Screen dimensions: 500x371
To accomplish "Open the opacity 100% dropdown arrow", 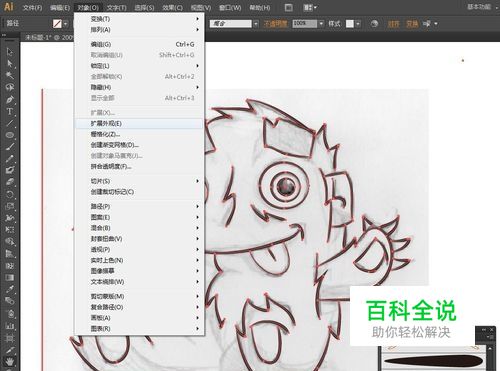I will (x=321, y=24).
